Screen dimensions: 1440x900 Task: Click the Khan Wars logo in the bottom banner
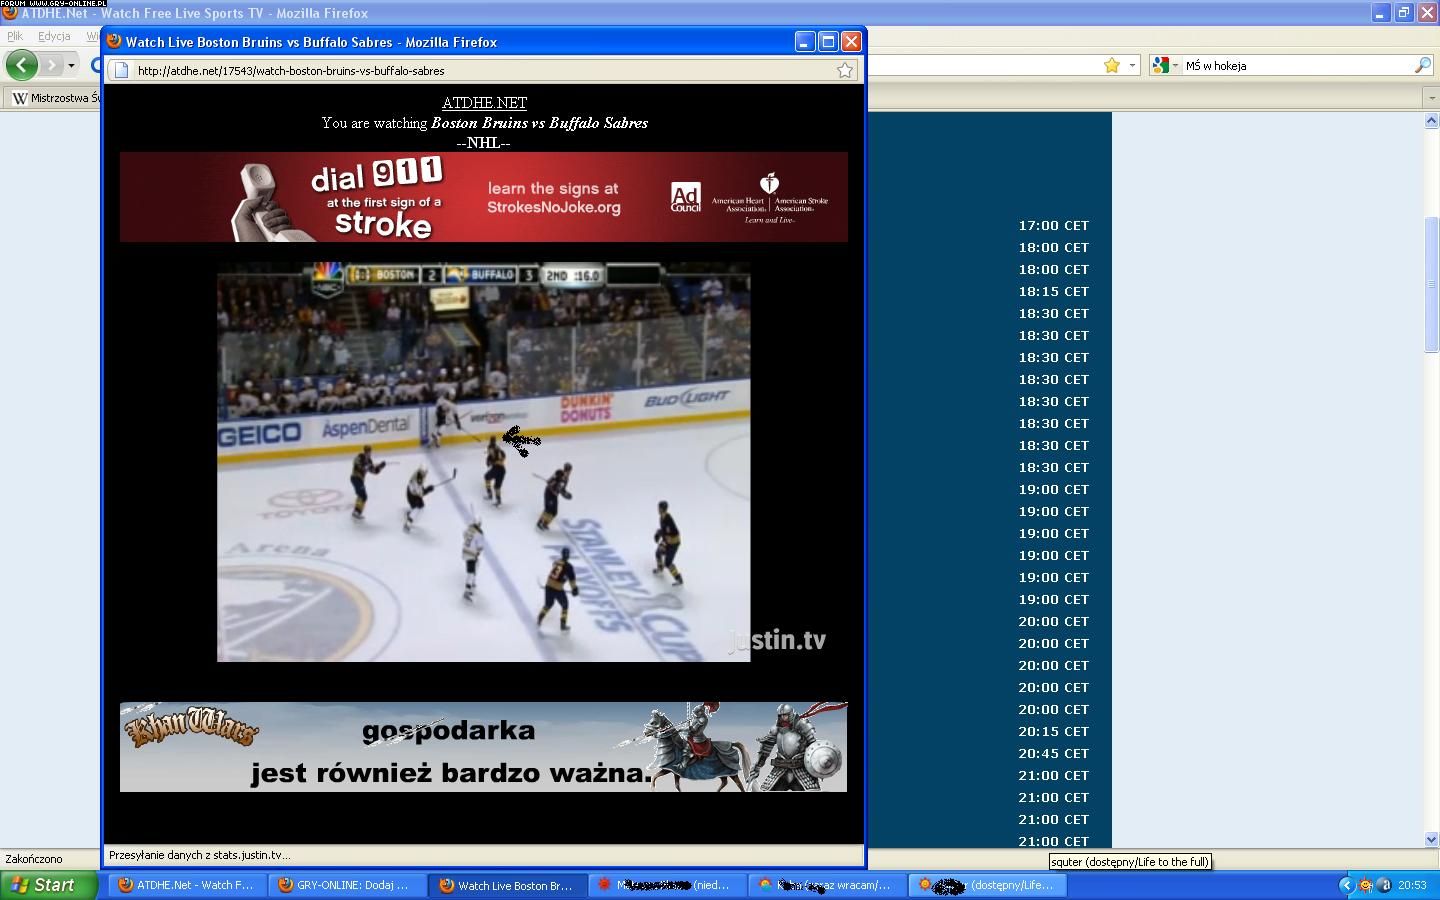(191, 728)
